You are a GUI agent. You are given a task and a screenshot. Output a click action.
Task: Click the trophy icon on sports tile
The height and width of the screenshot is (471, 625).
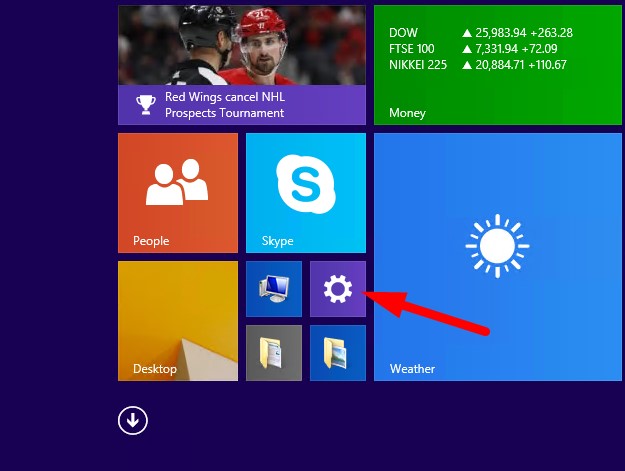[x=144, y=104]
